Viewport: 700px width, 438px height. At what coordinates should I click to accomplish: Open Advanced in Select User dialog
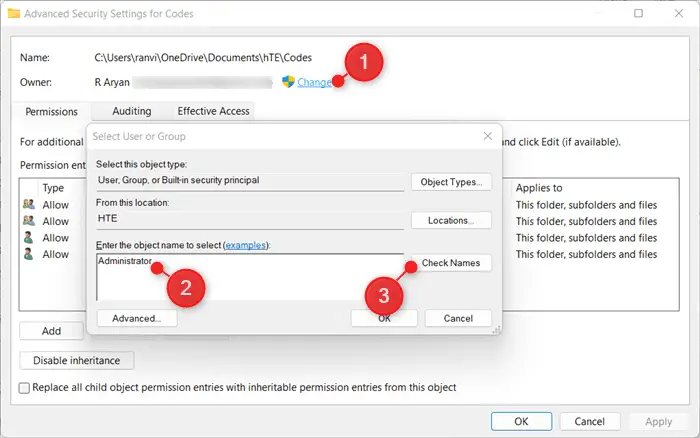(x=137, y=318)
